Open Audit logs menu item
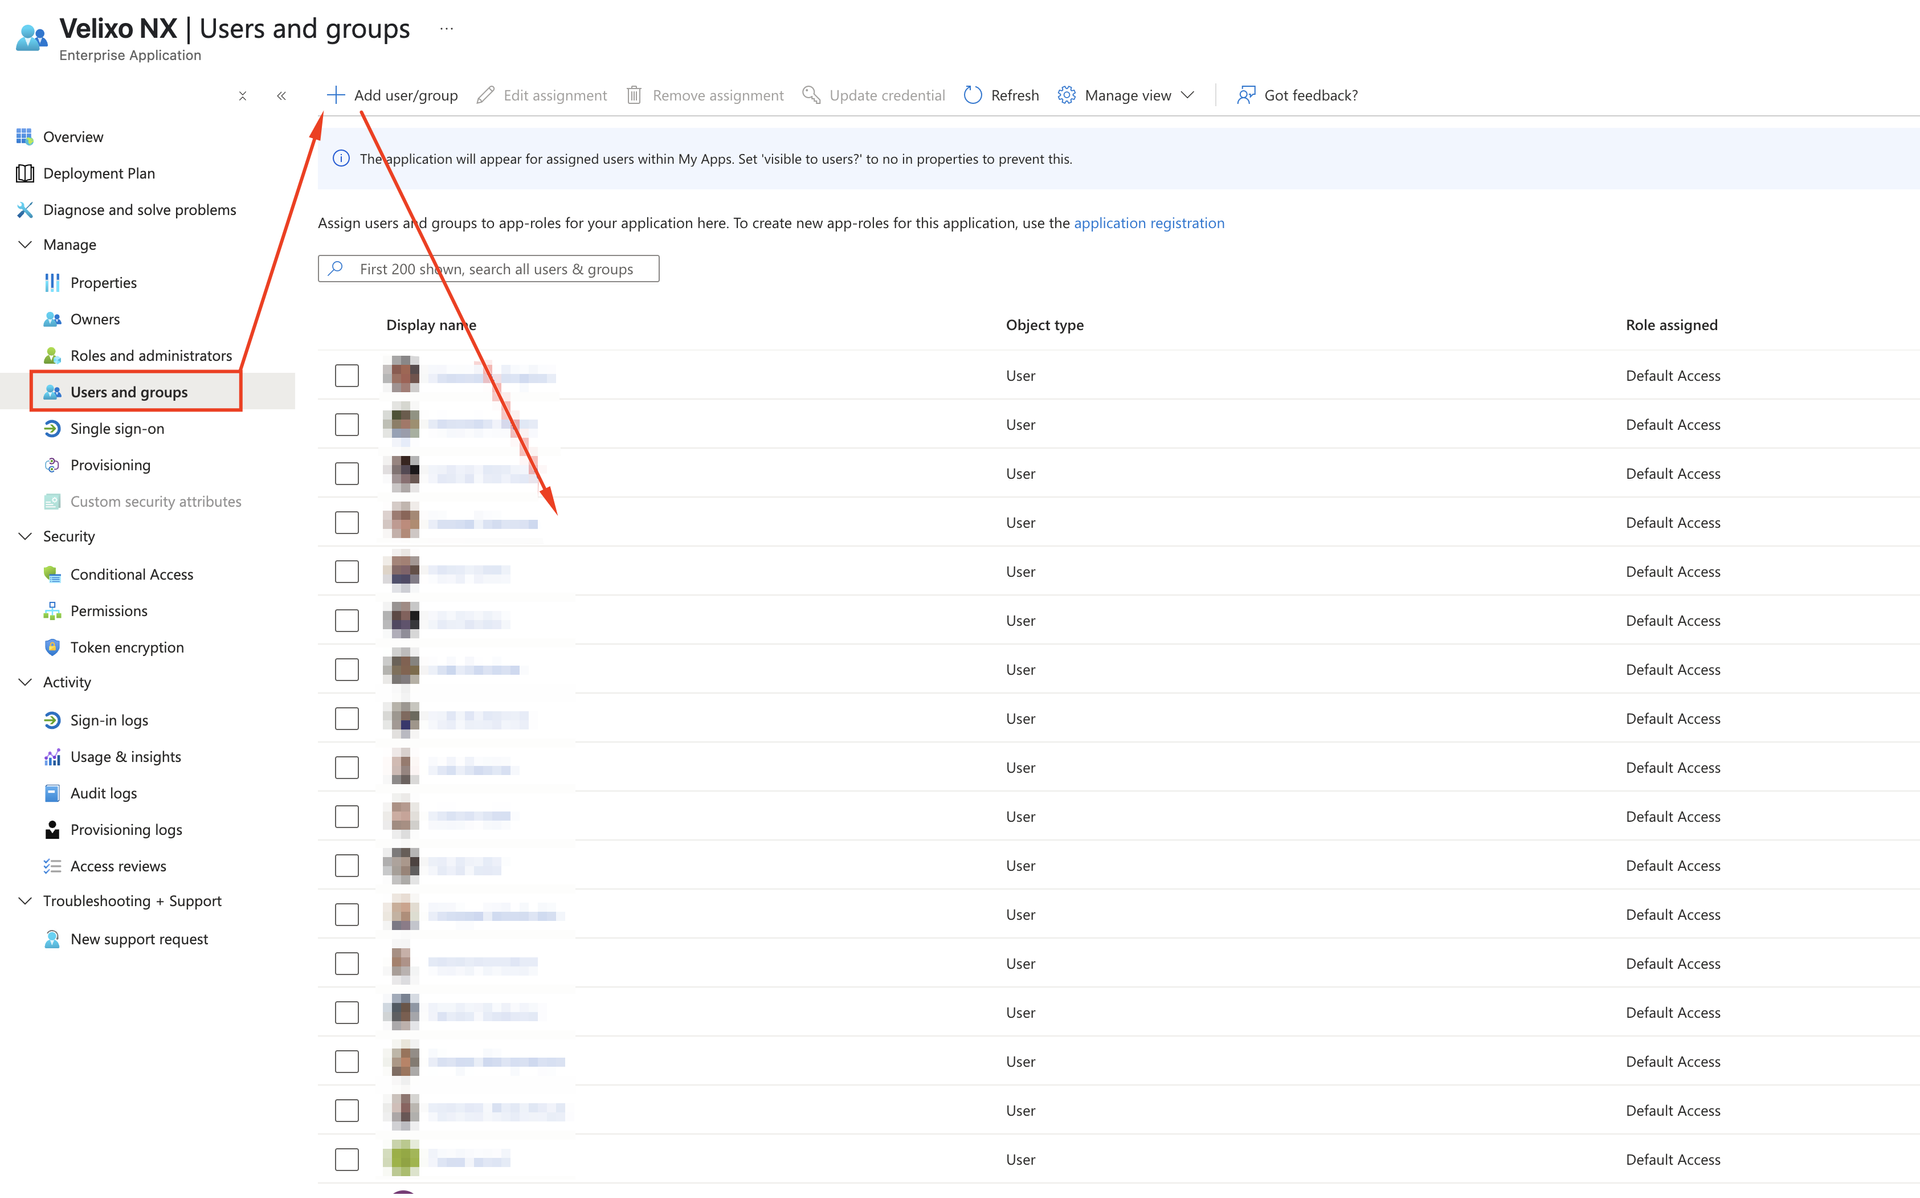Image resolution: width=1920 pixels, height=1198 pixels. [103, 793]
